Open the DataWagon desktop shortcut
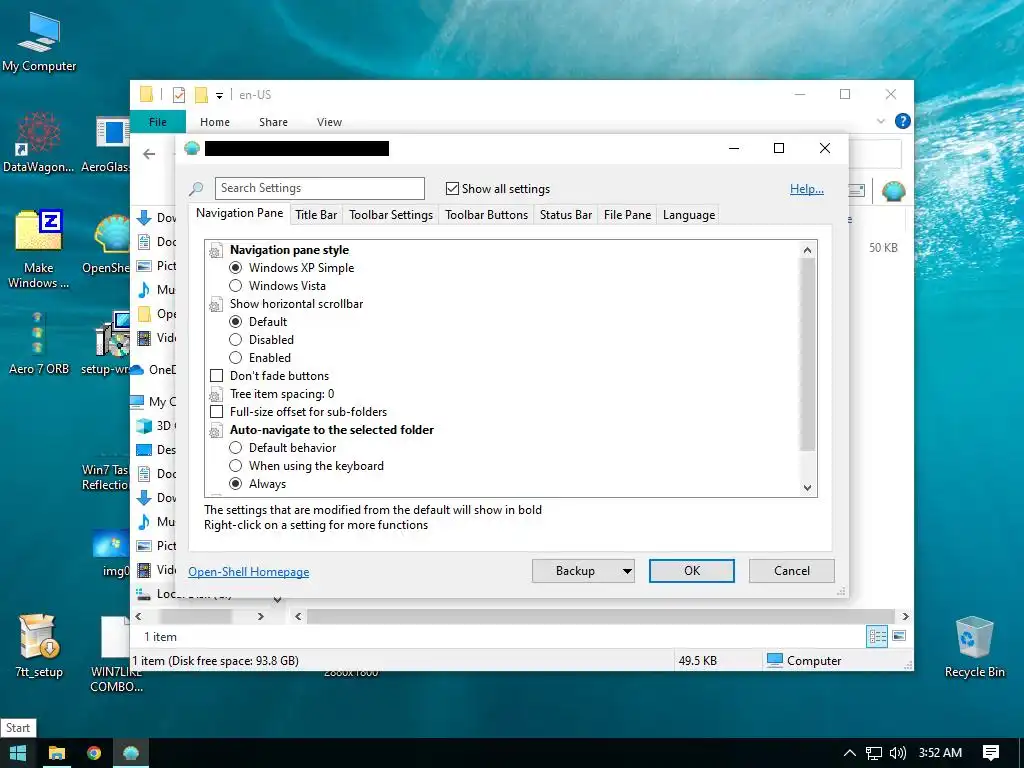Viewport: 1024px width, 768px height. (x=38, y=142)
